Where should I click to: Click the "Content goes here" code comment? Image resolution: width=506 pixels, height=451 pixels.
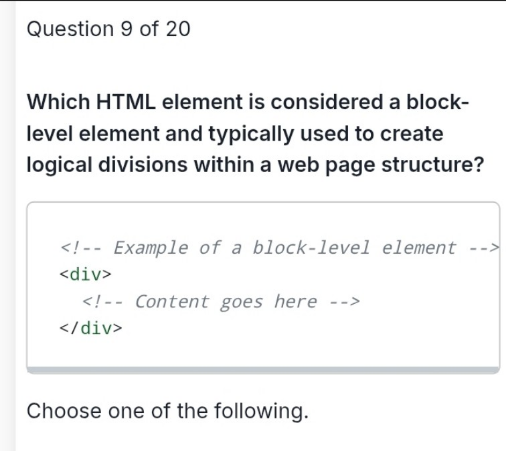point(221,302)
